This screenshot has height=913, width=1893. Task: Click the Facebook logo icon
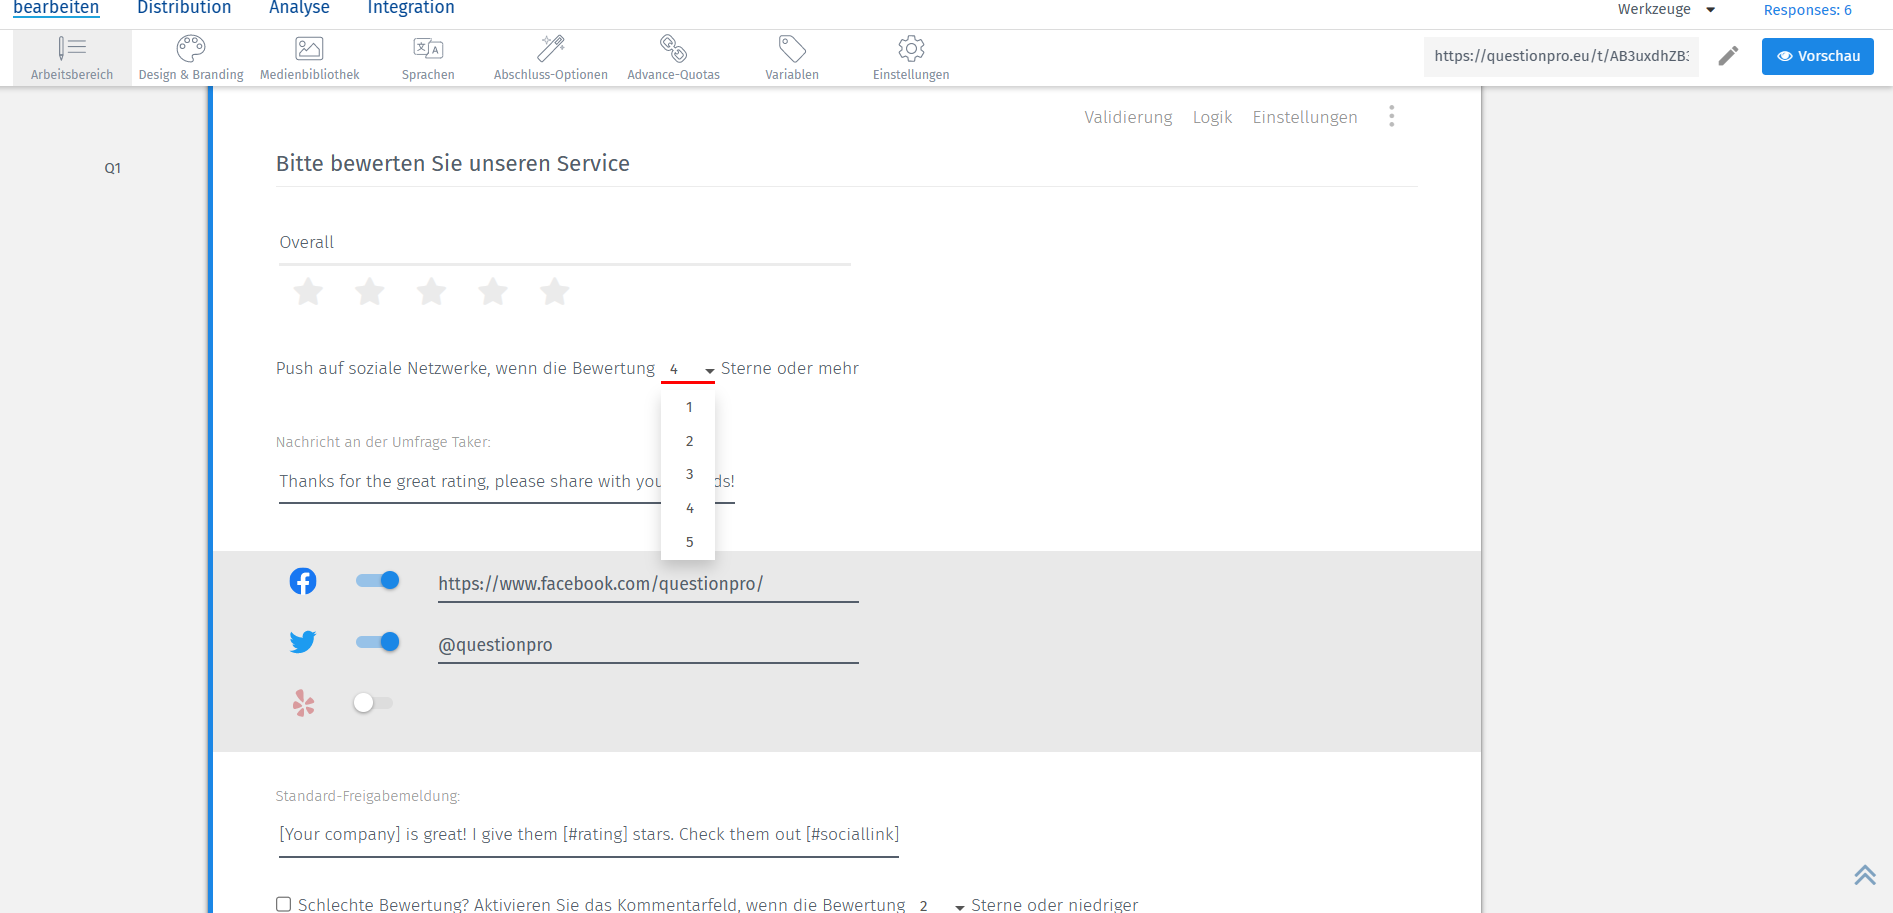(x=303, y=581)
